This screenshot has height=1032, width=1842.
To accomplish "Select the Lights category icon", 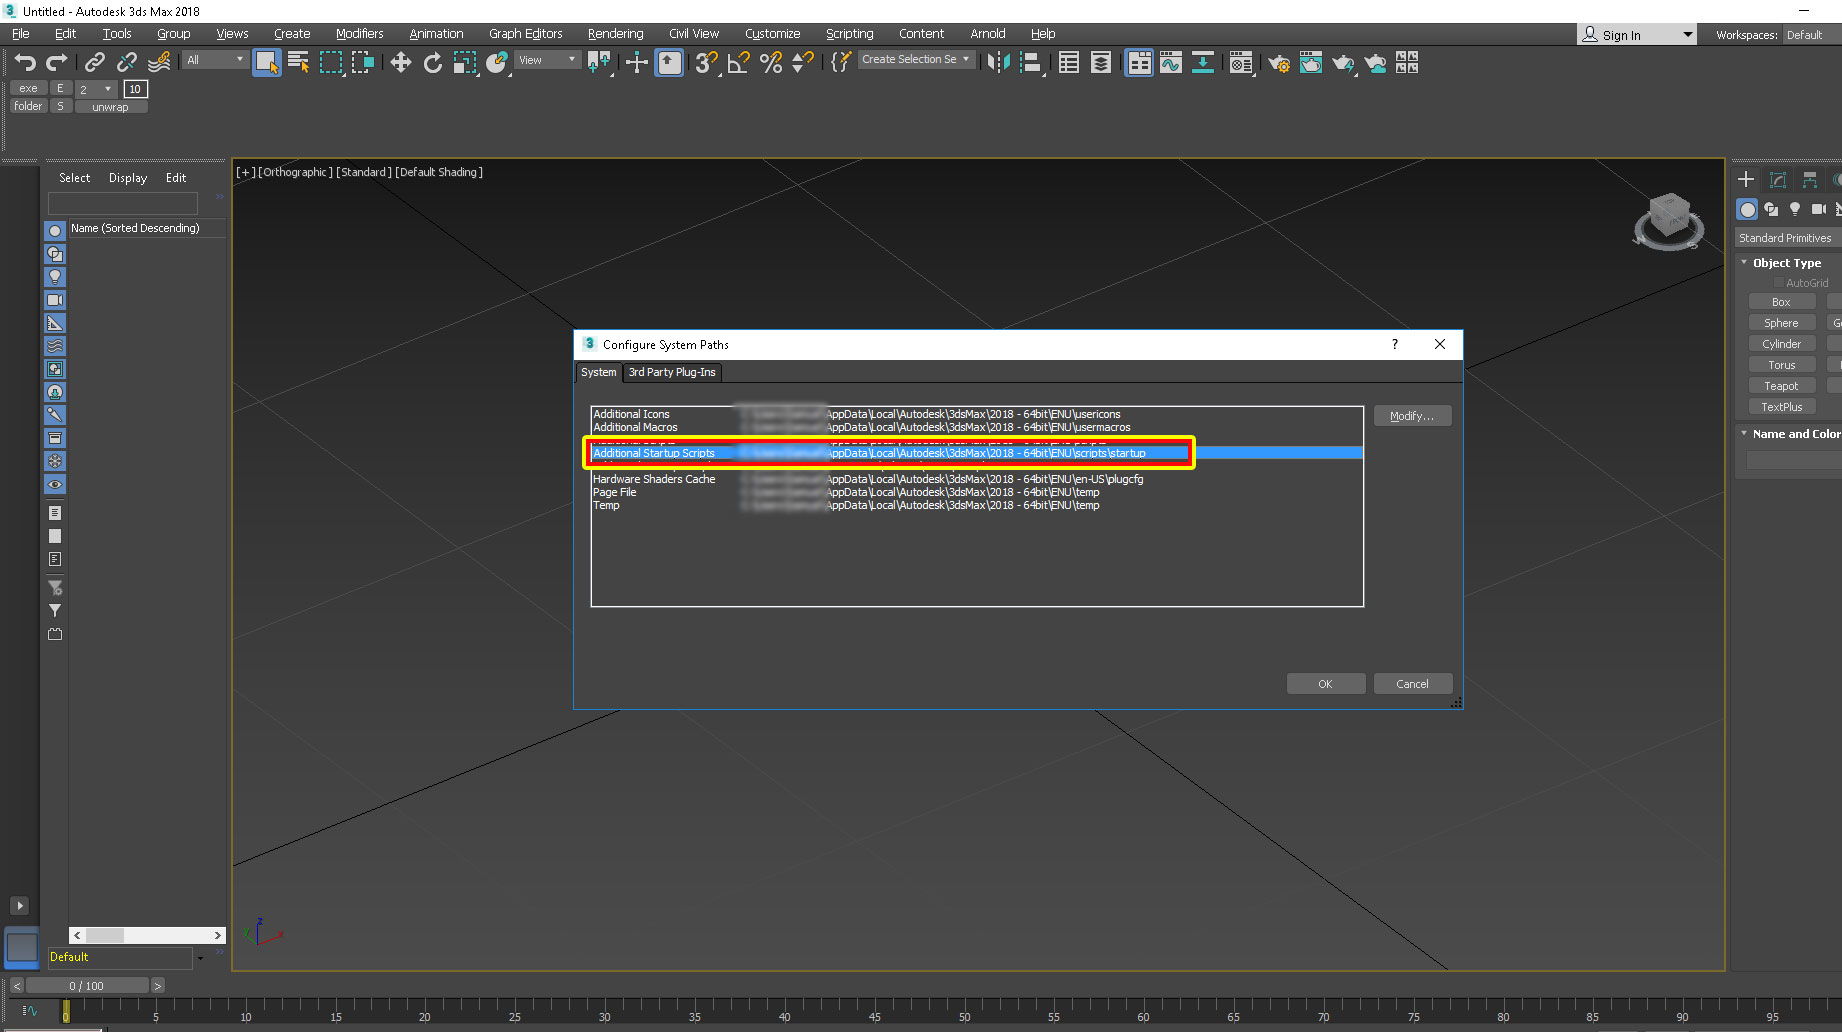I will coord(1795,209).
